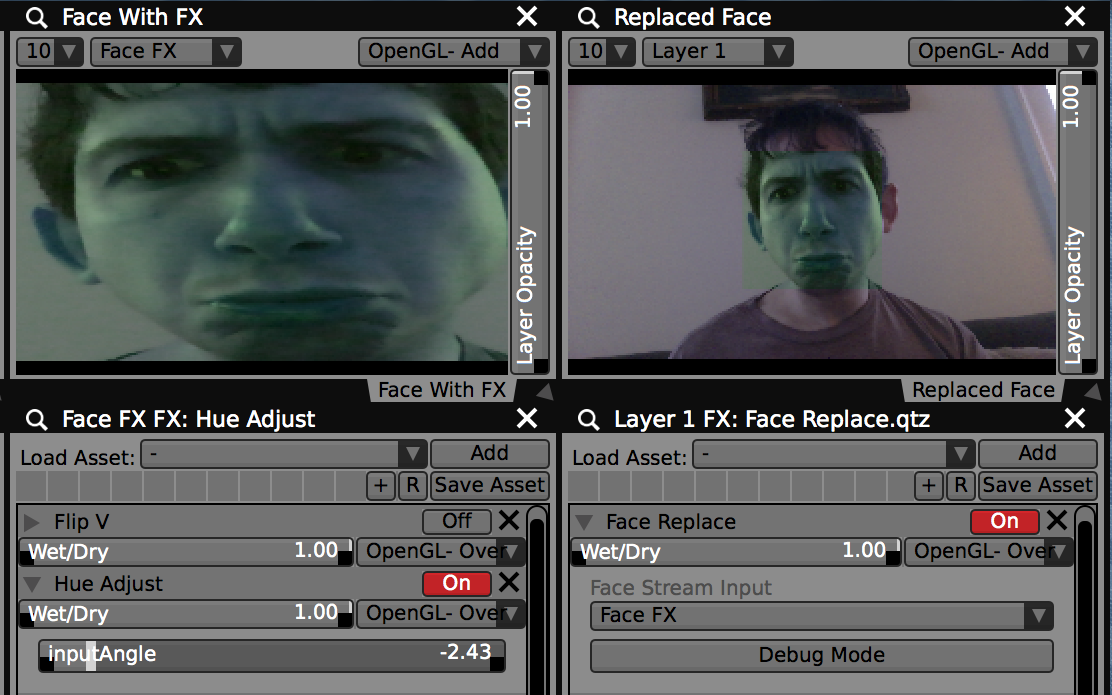The width and height of the screenshot is (1112, 695).
Task: Adjust Layer Opacity slider in Face With FX
Action: [528, 221]
